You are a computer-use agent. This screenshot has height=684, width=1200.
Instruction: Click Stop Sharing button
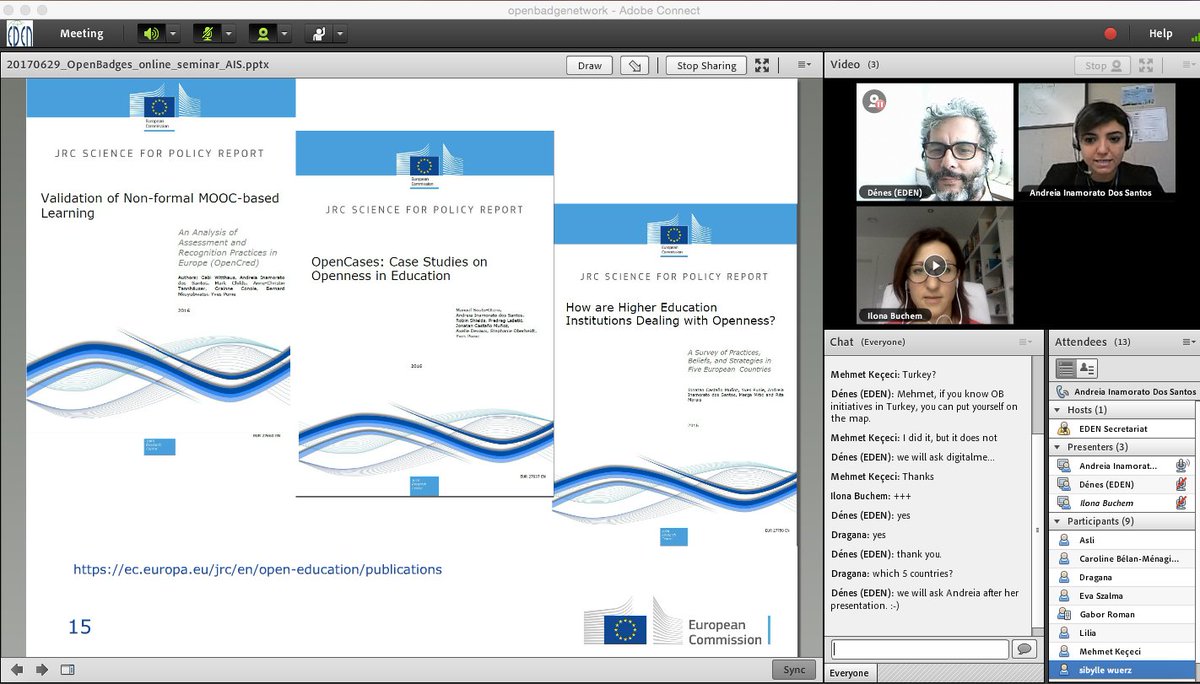(x=706, y=65)
